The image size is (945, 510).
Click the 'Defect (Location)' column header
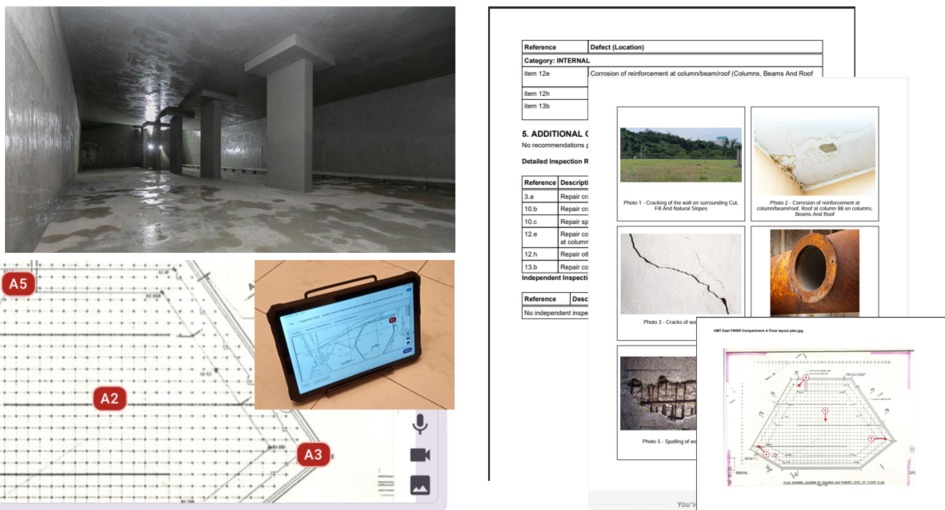pos(705,47)
